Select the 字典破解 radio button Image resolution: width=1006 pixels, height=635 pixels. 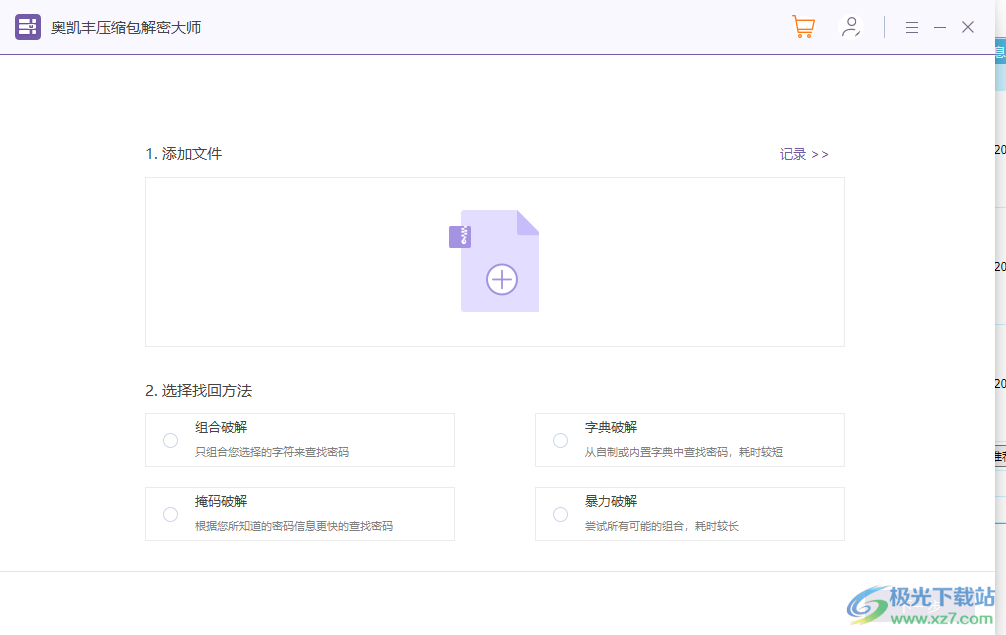point(560,440)
